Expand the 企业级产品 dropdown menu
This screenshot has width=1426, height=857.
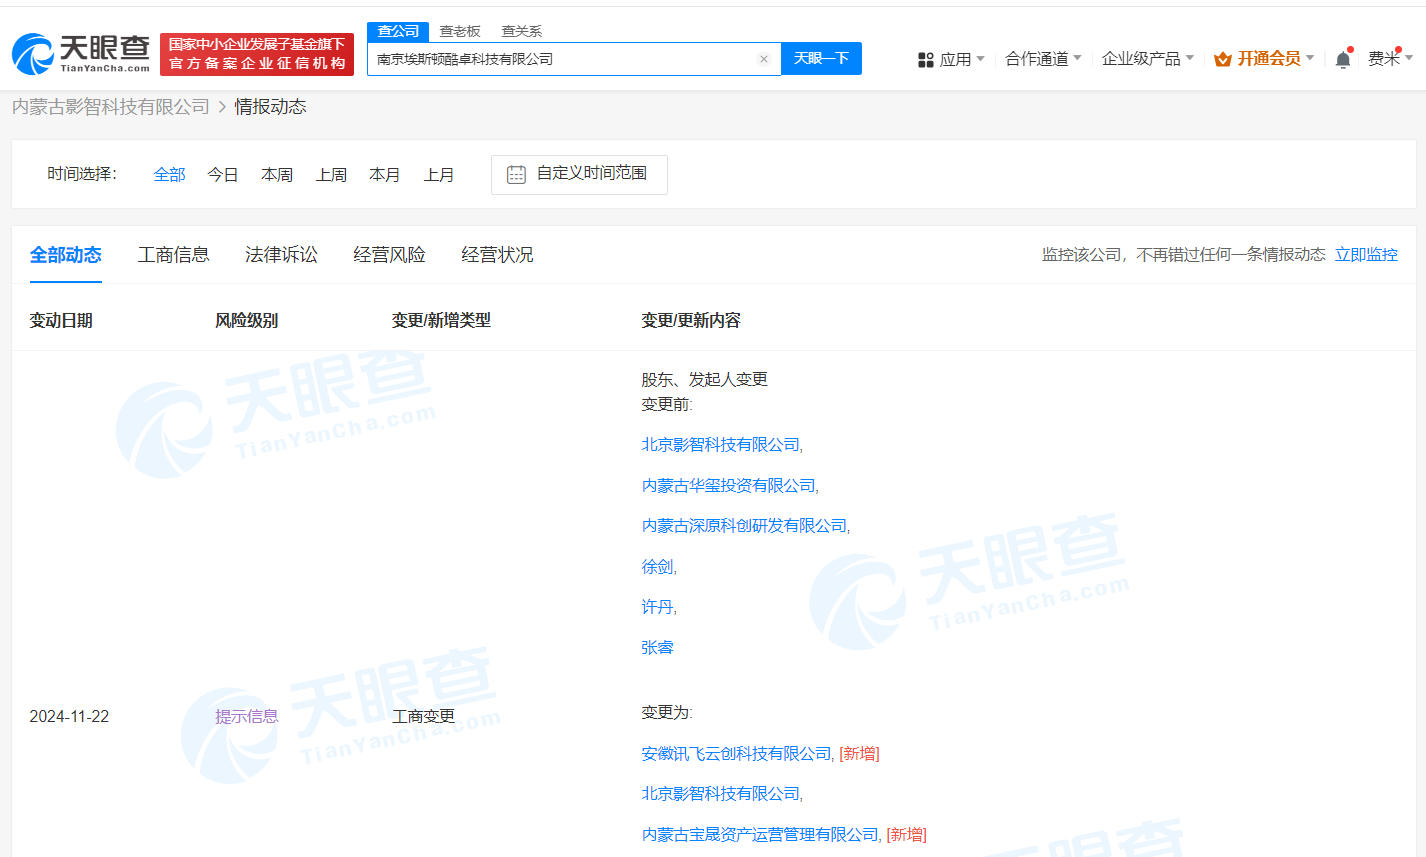click(1147, 59)
